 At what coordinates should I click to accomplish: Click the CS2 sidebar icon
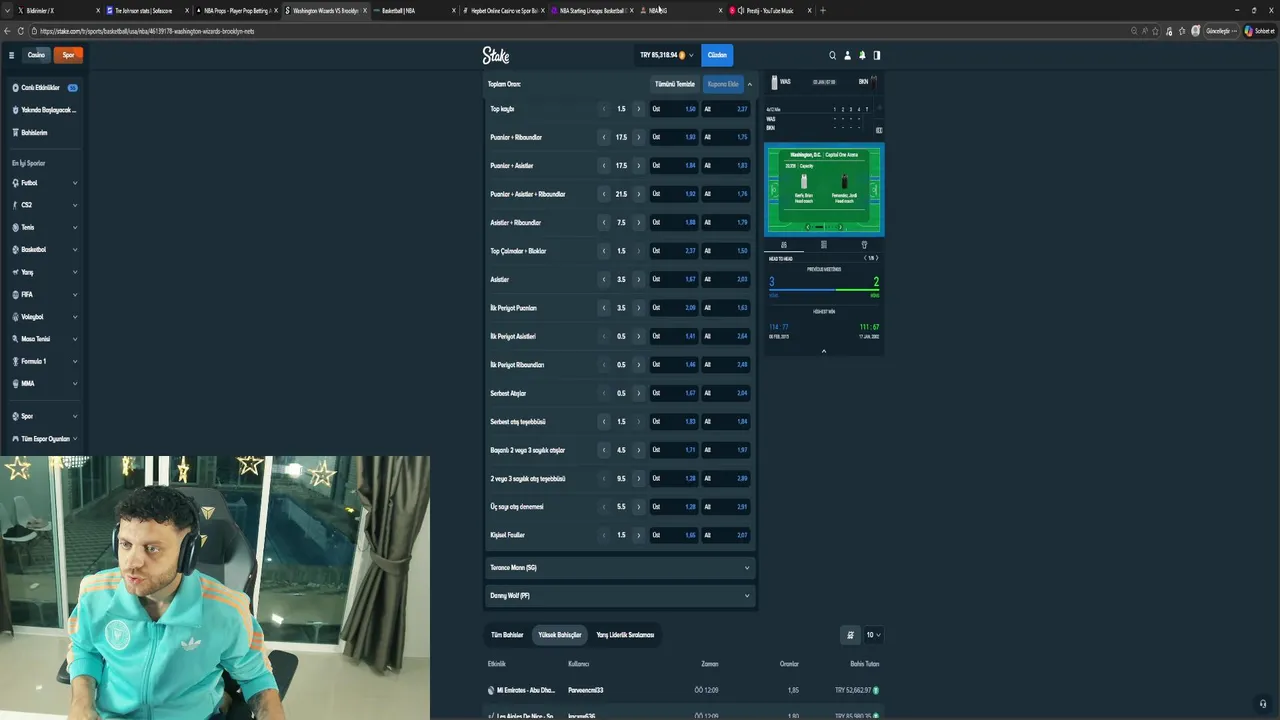point(15,205)
